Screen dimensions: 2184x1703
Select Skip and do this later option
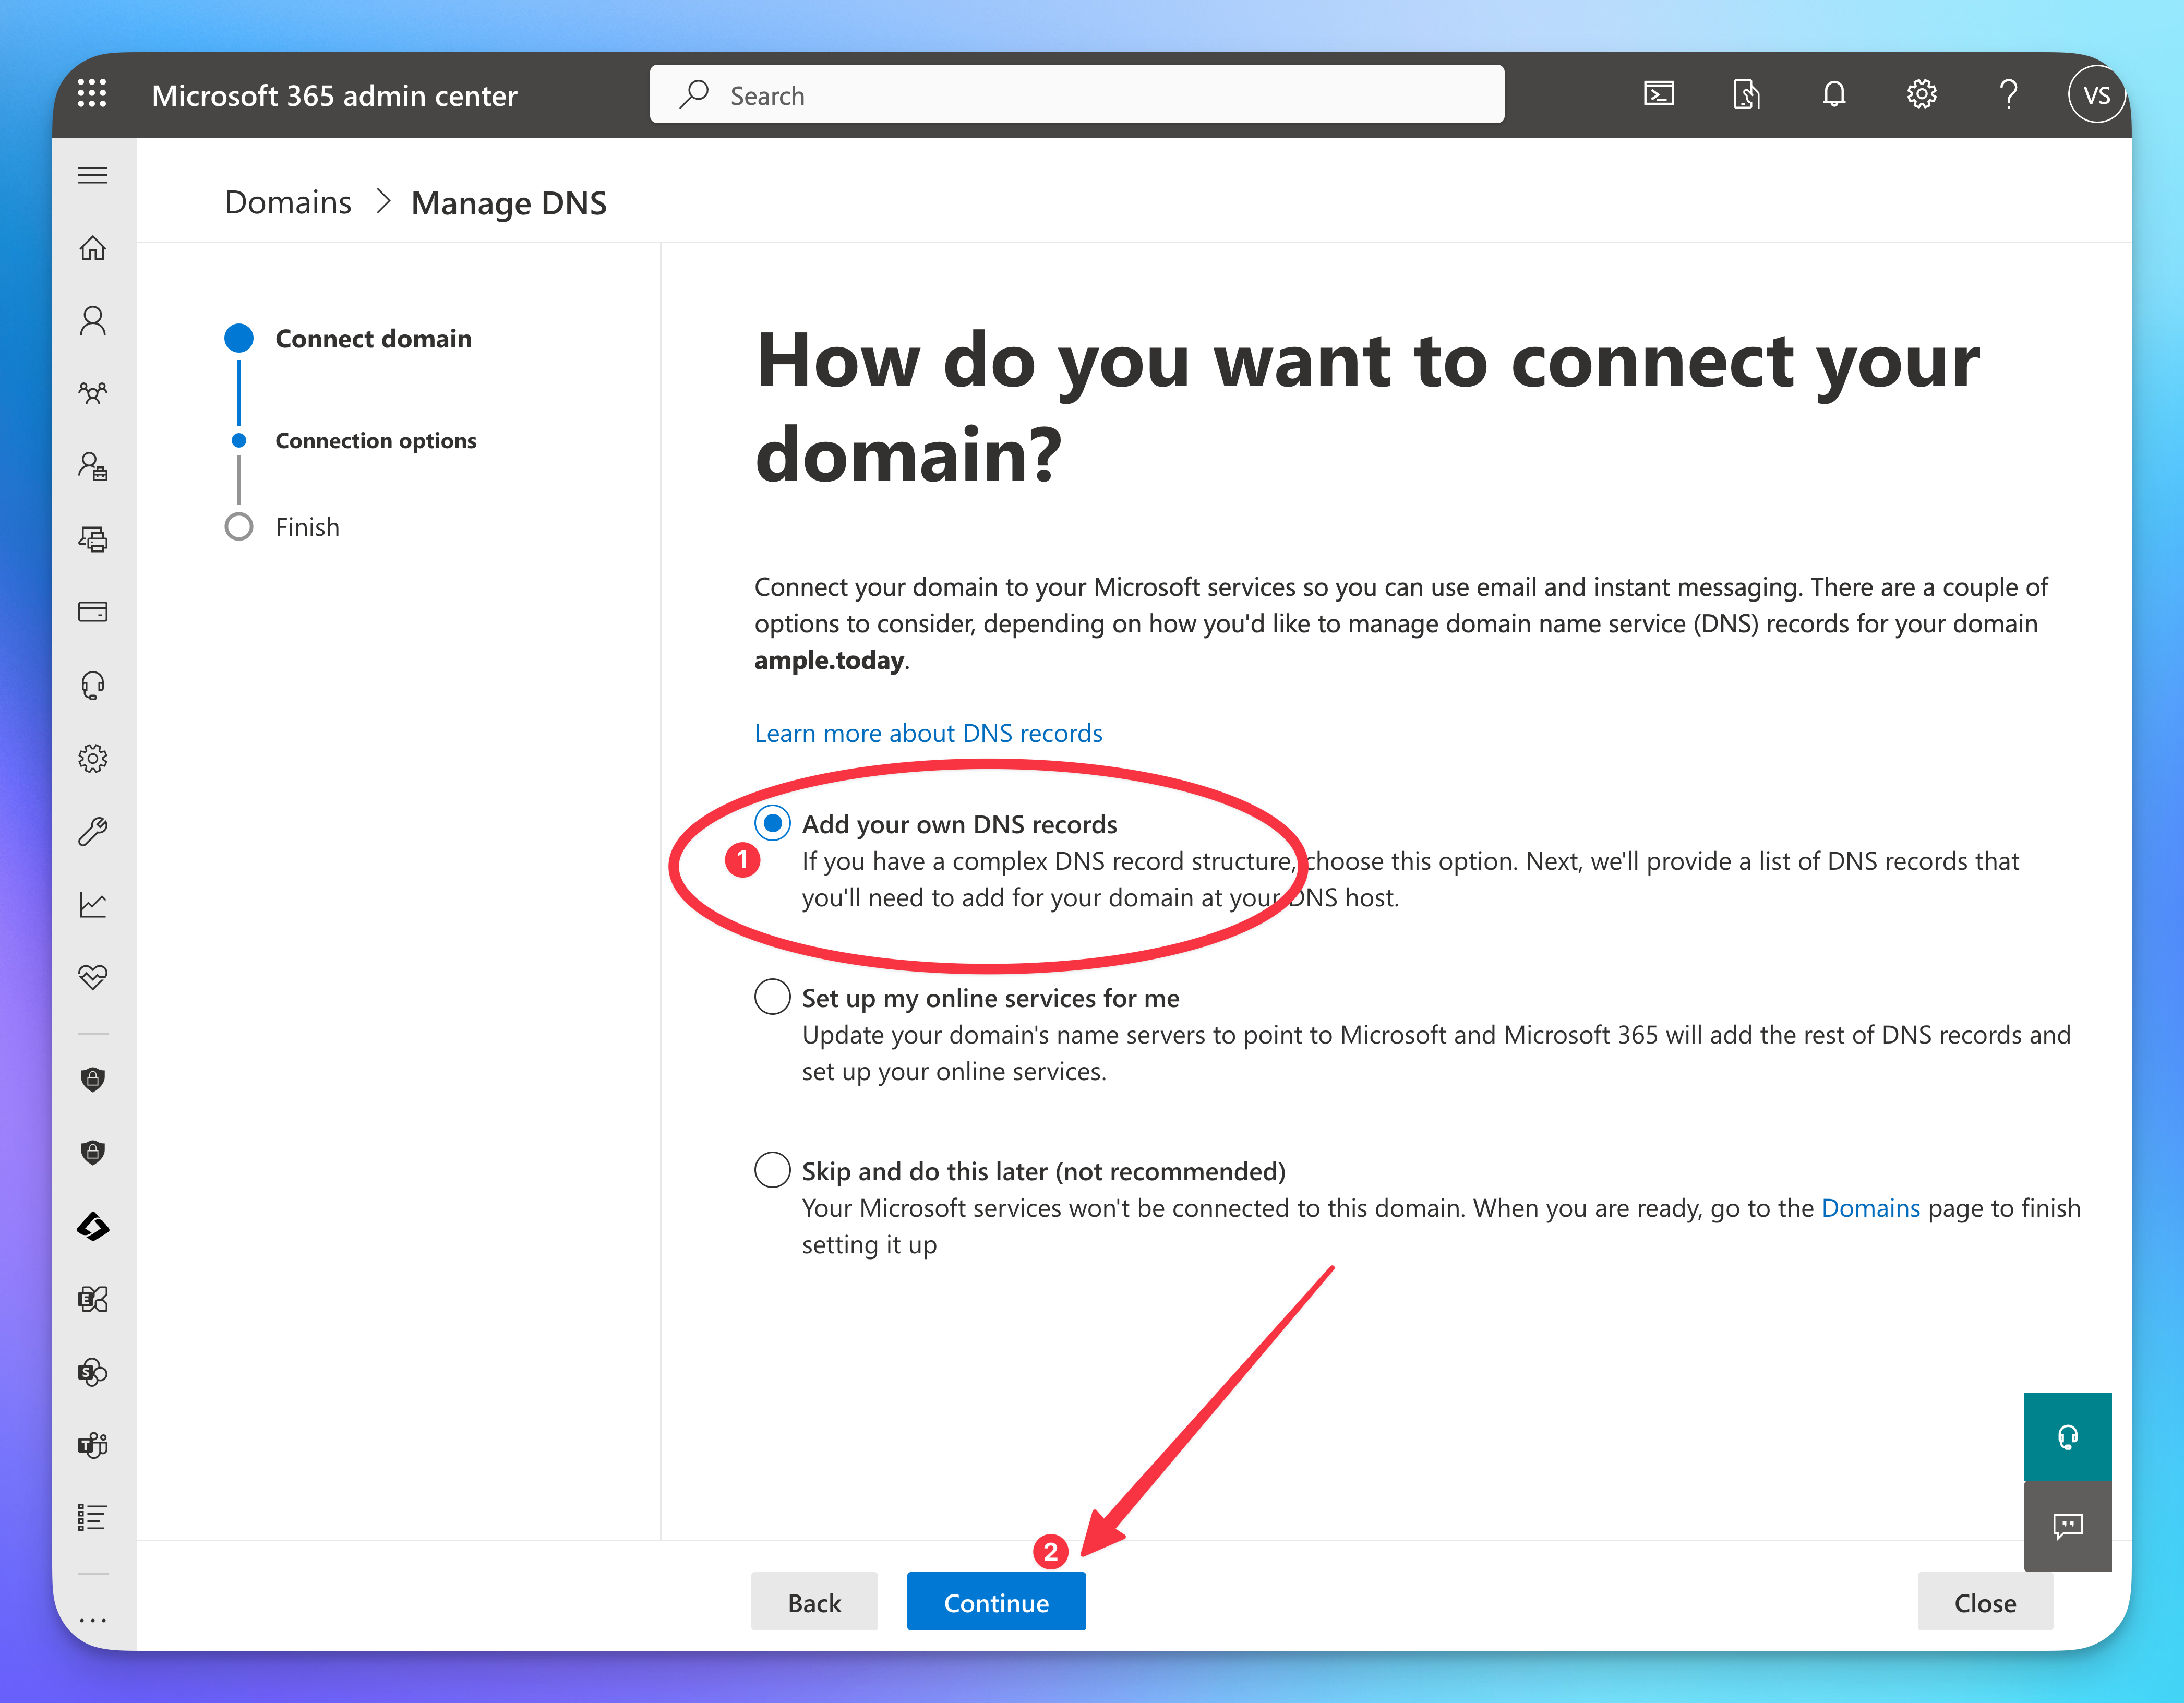[772, 1170]
